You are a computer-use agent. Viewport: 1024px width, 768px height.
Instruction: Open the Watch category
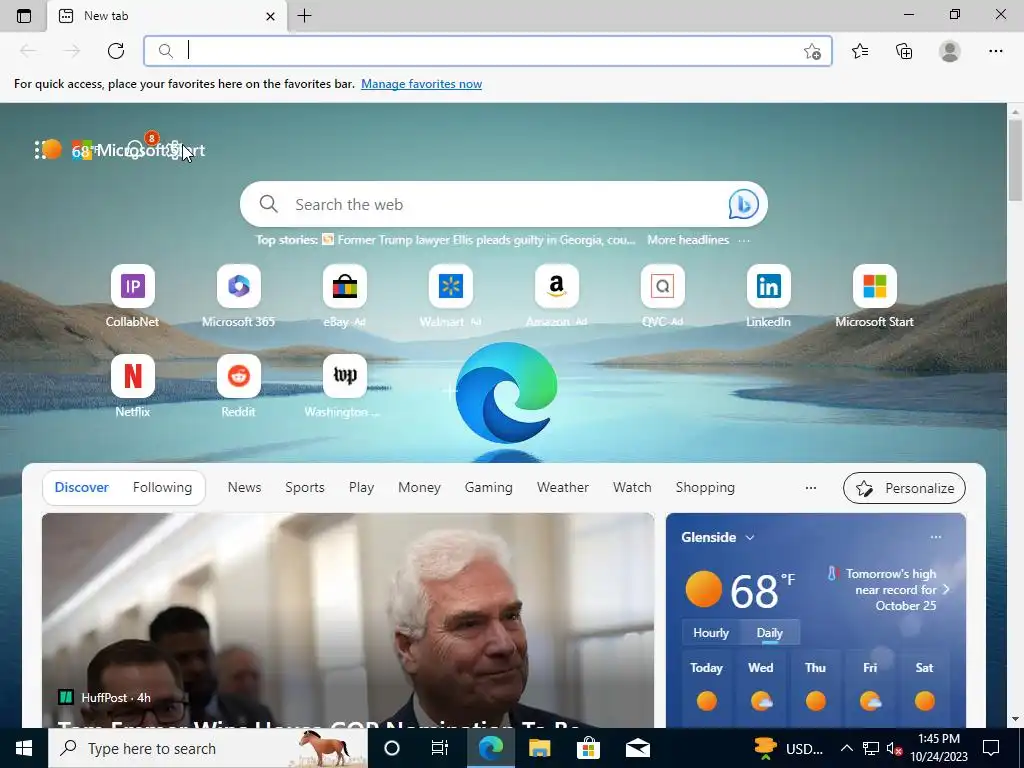click(x=632, y=487)
